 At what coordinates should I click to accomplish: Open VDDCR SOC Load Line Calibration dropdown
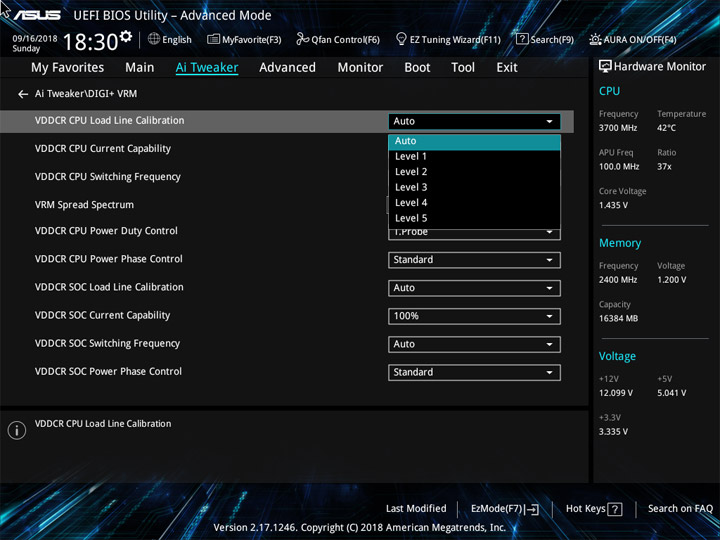click(474, 288)
